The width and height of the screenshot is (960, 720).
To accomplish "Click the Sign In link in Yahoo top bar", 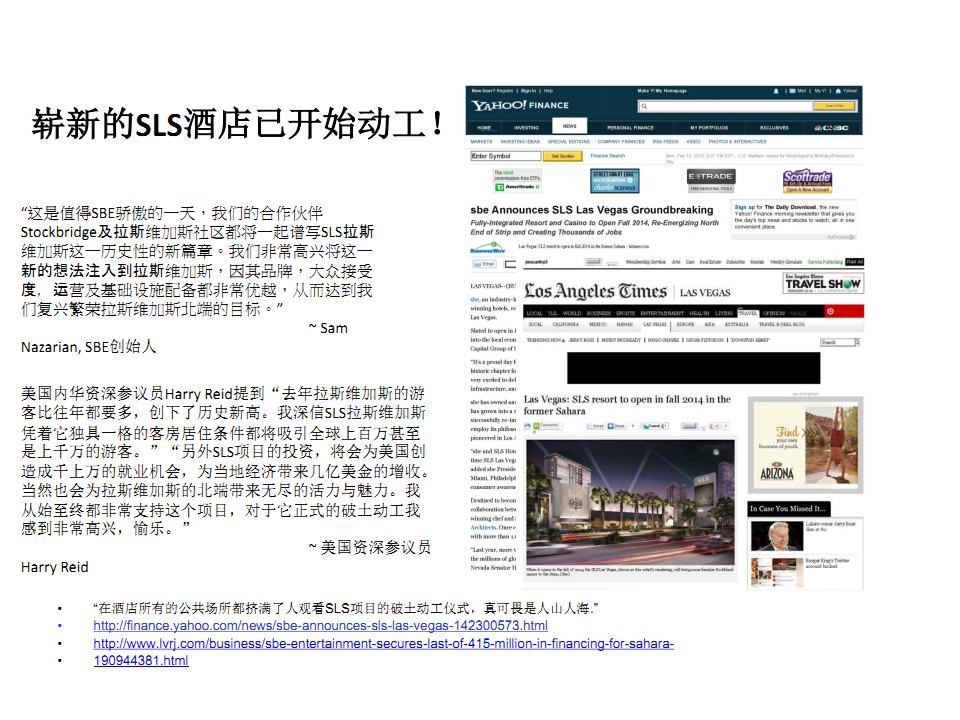I will point(528,91).
